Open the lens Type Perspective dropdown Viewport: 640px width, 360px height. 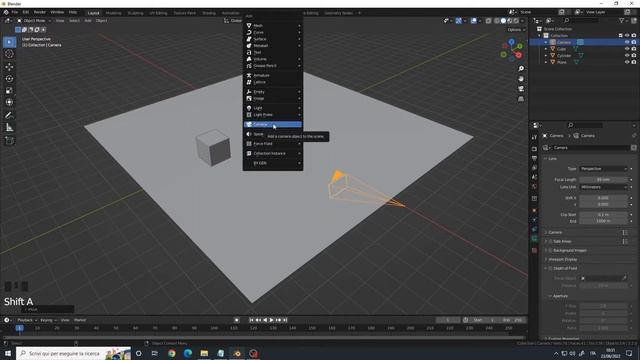(603, 169)
